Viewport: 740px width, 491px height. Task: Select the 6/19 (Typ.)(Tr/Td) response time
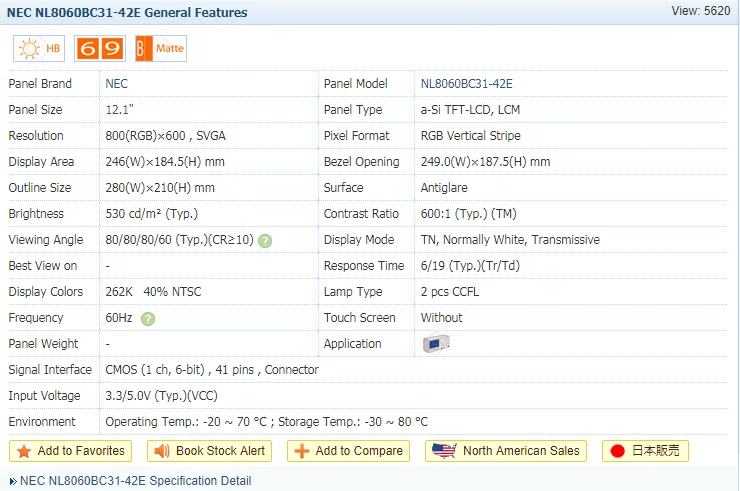pos(470,265)
